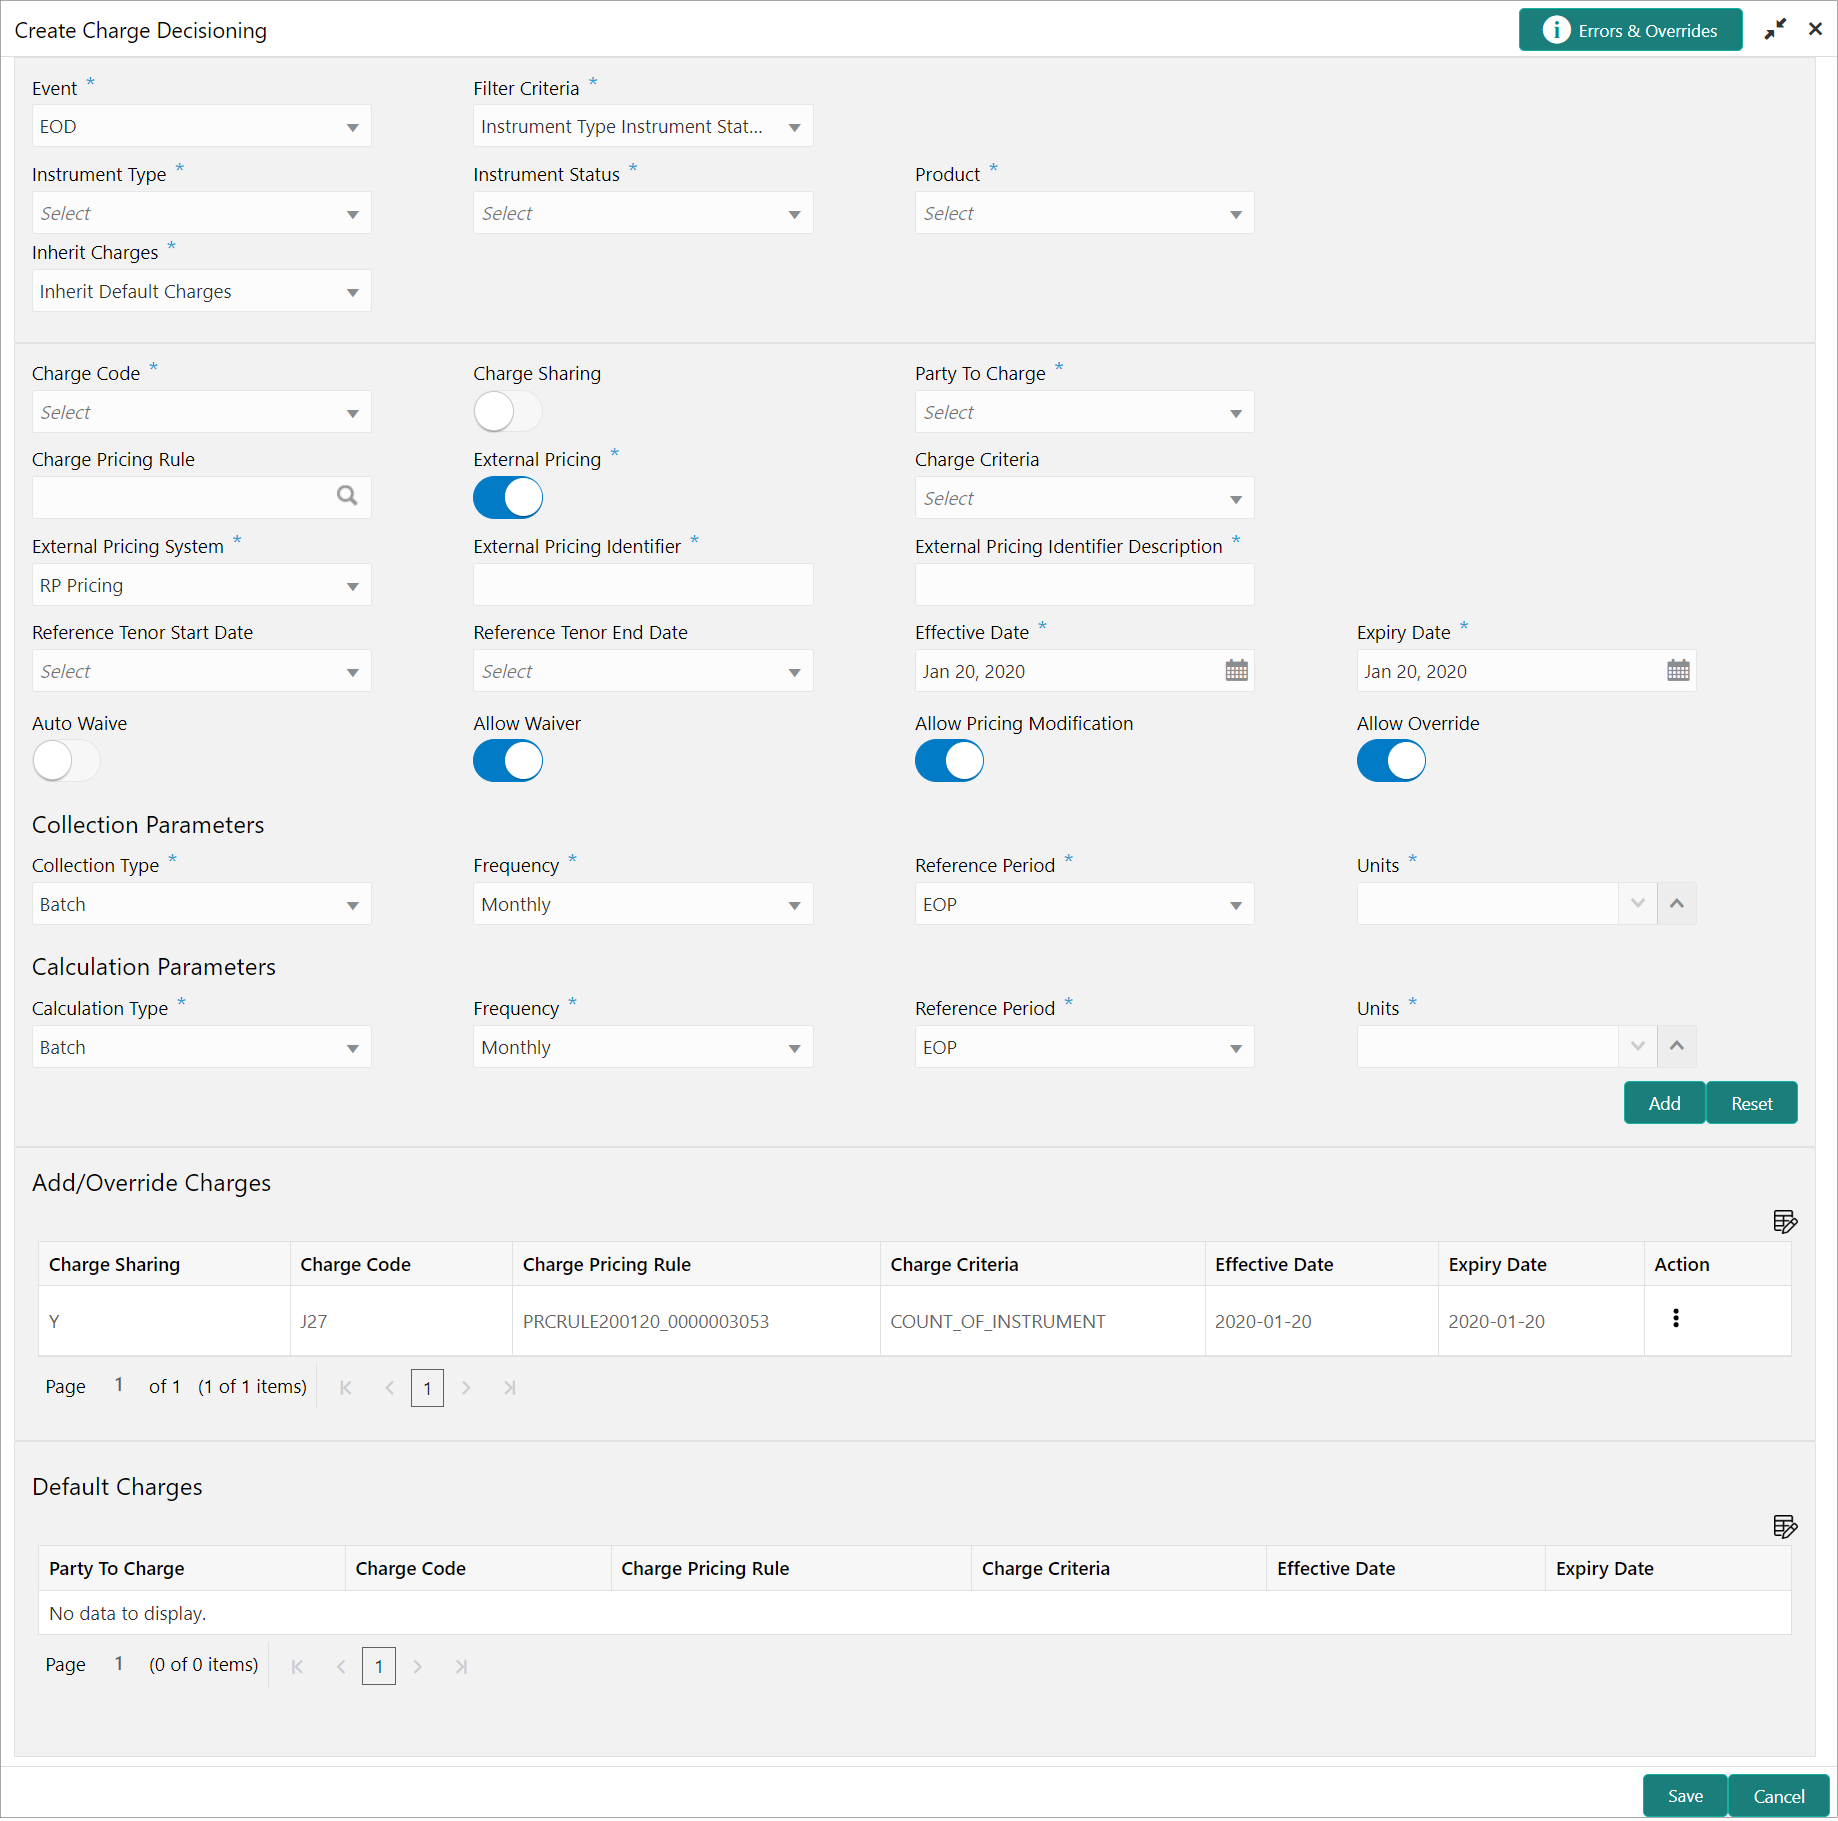
Task: Open the Effective Date calendar picker
Action: coord(1236,671)
